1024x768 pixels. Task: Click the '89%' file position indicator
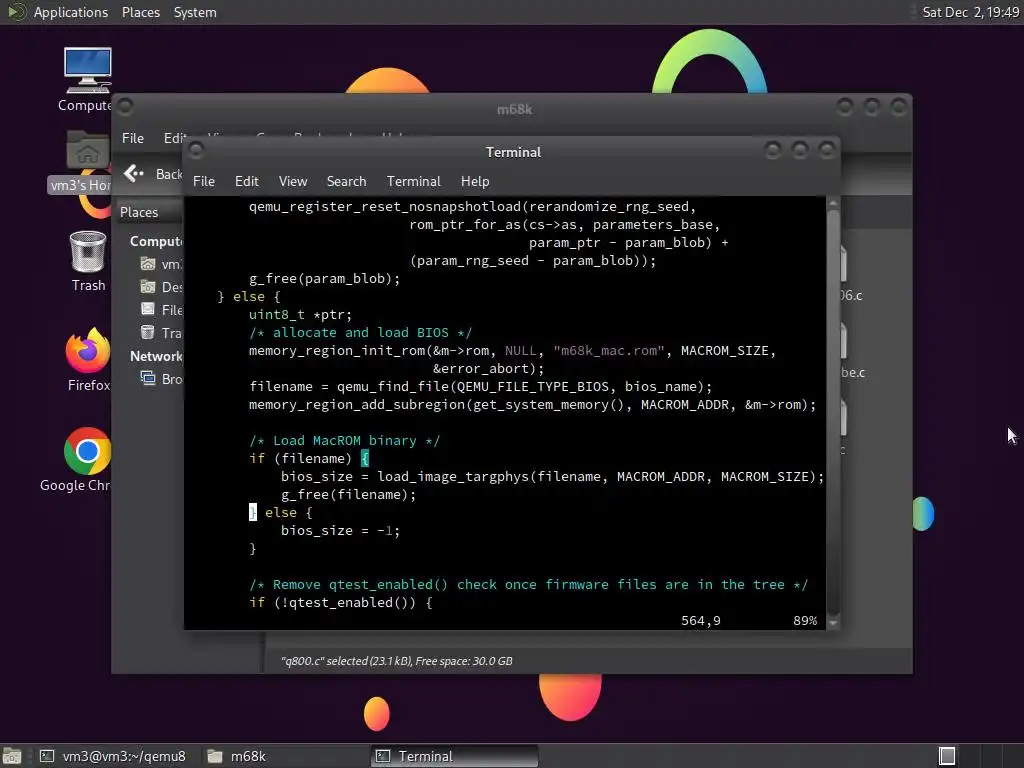click(805, 620)
